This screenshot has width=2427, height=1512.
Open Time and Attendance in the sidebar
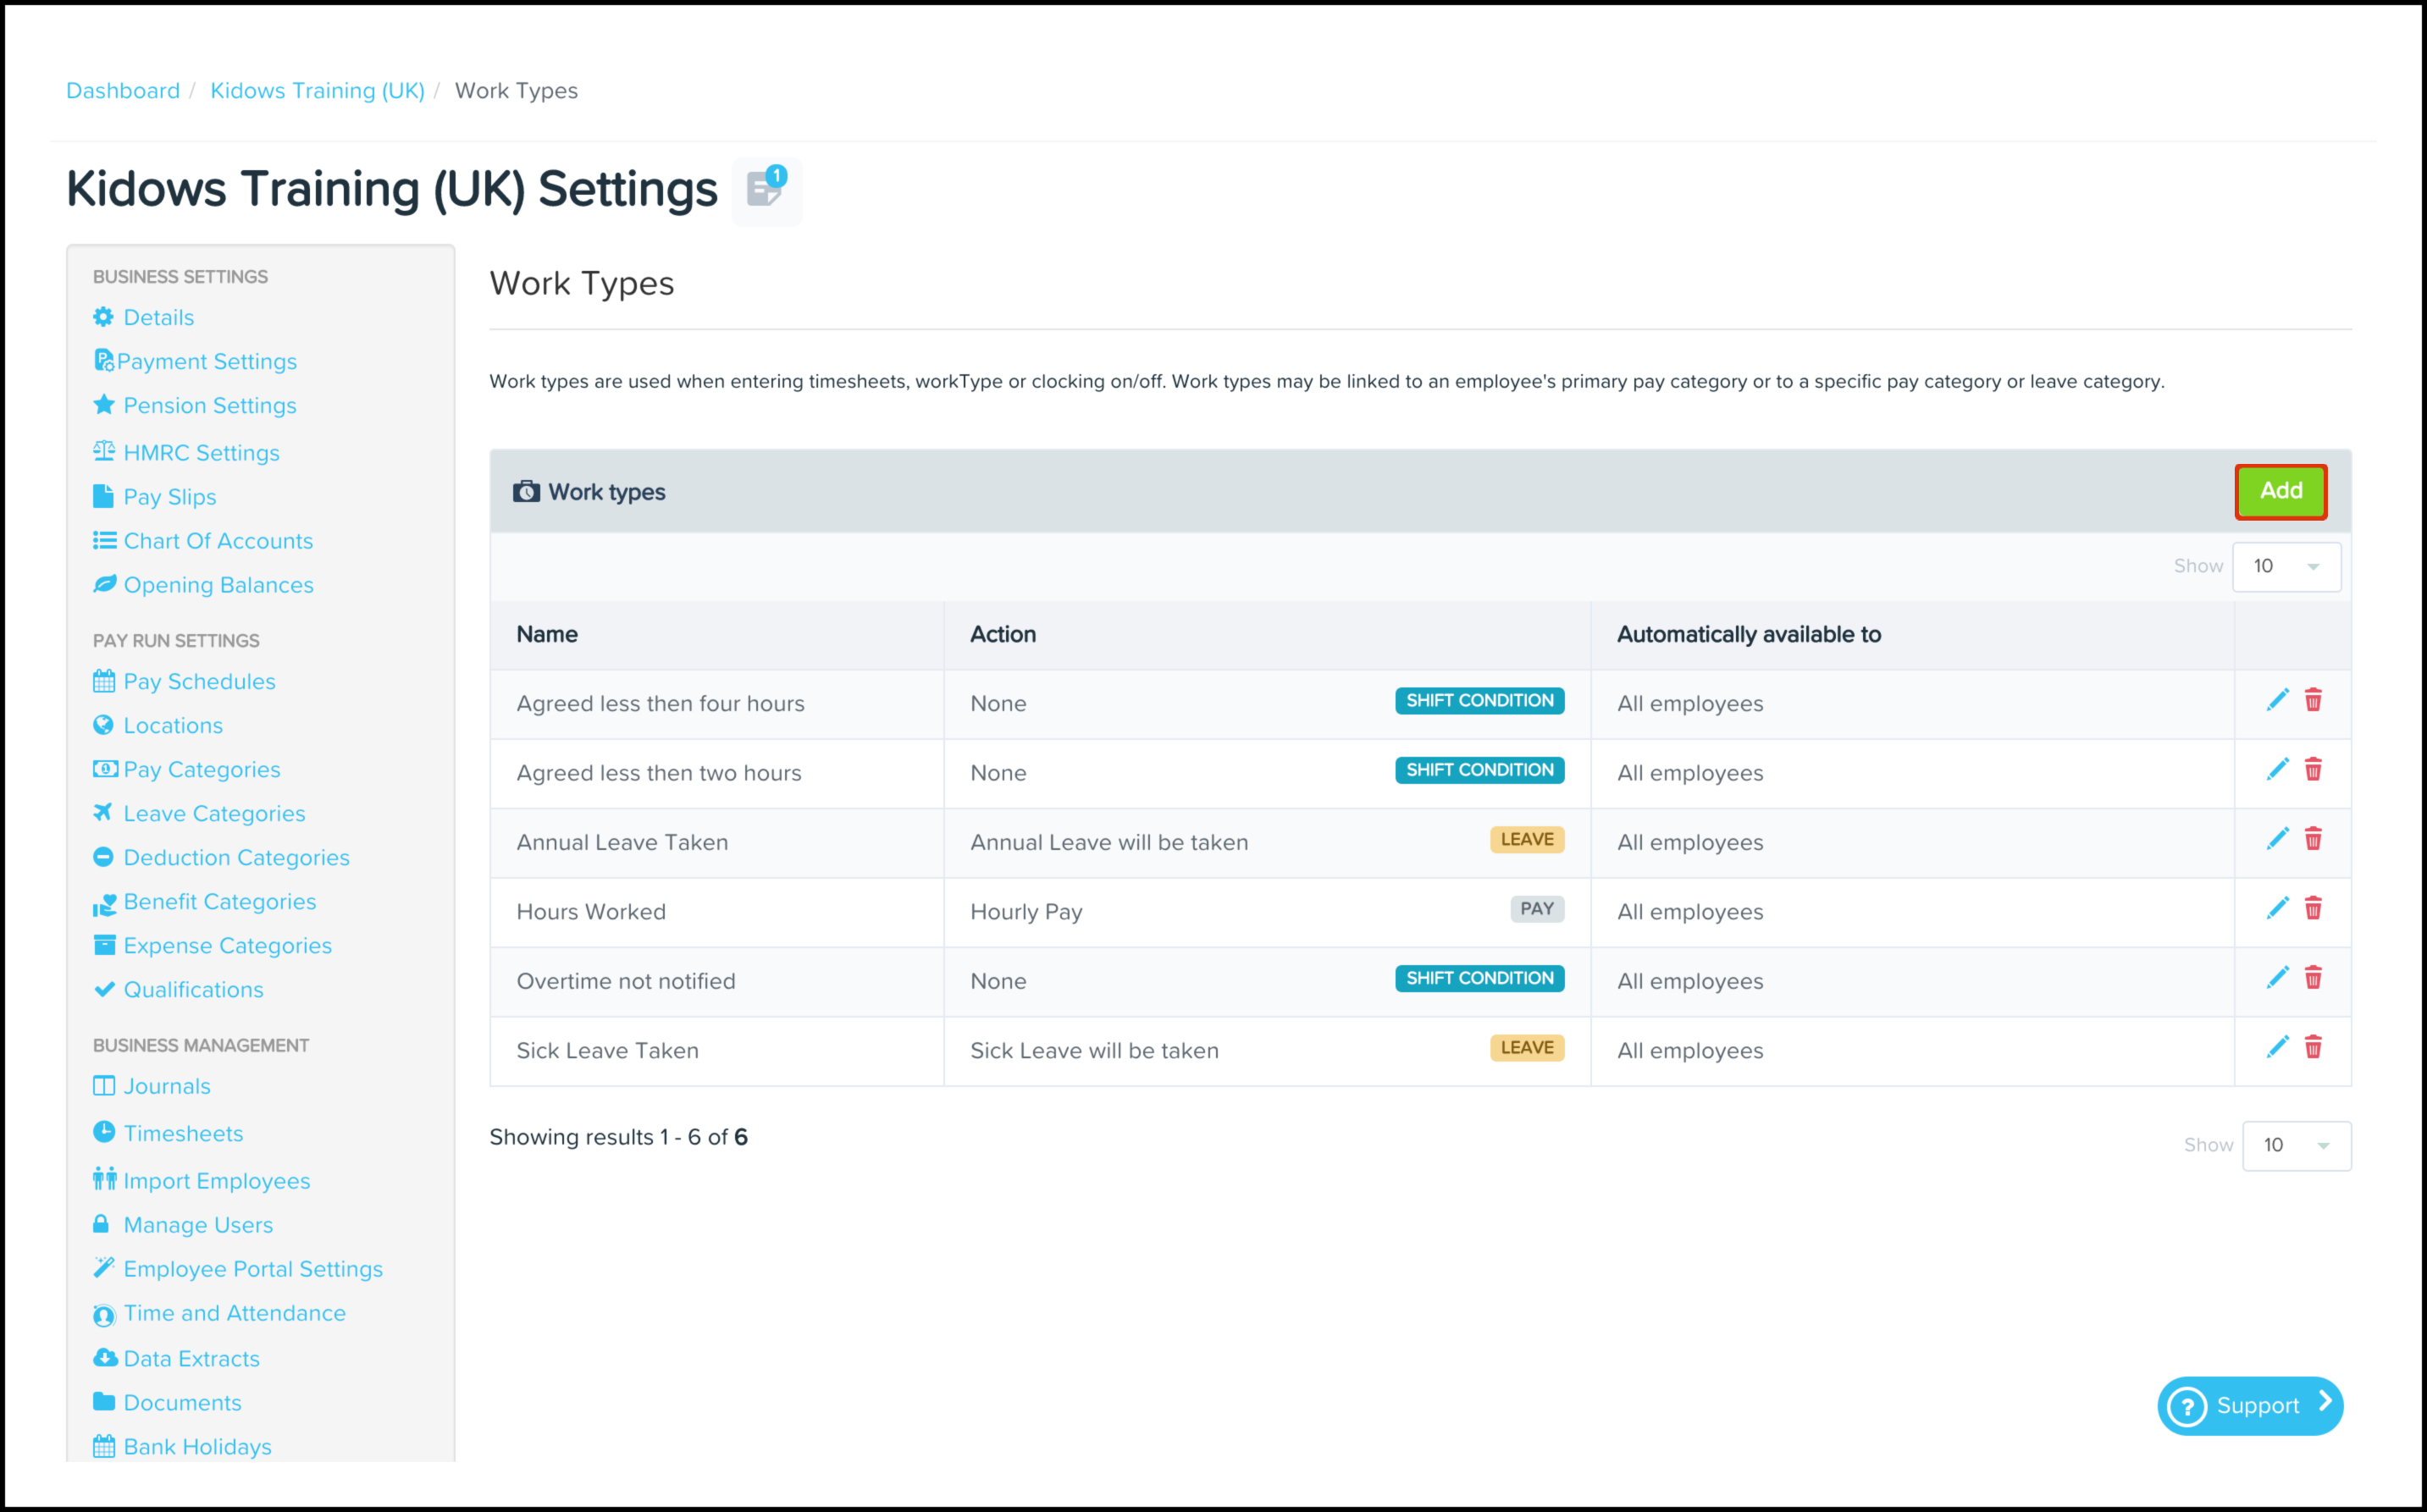point(235,1313)
